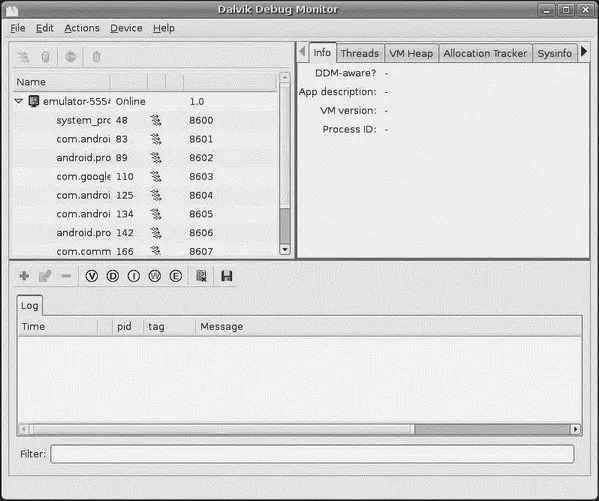The height and width of the screenshot is (501, 599).
Task: Click the garbage collection trash icon
Action: click(96, 57)
